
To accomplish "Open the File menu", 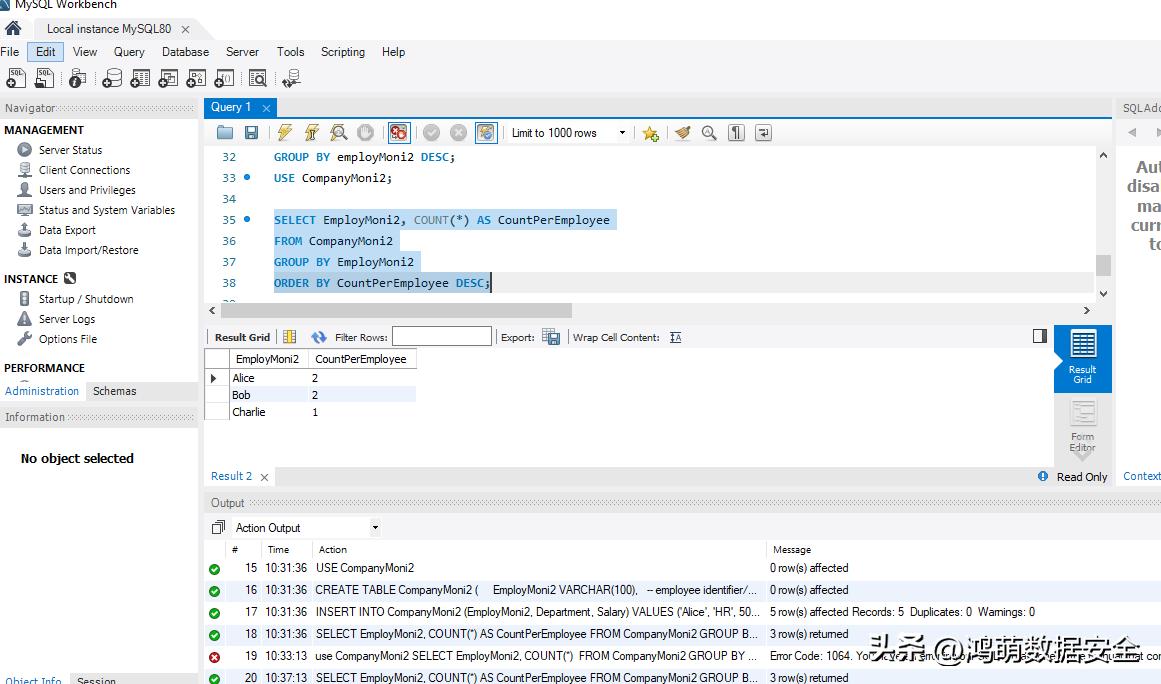I will (10, 52).
